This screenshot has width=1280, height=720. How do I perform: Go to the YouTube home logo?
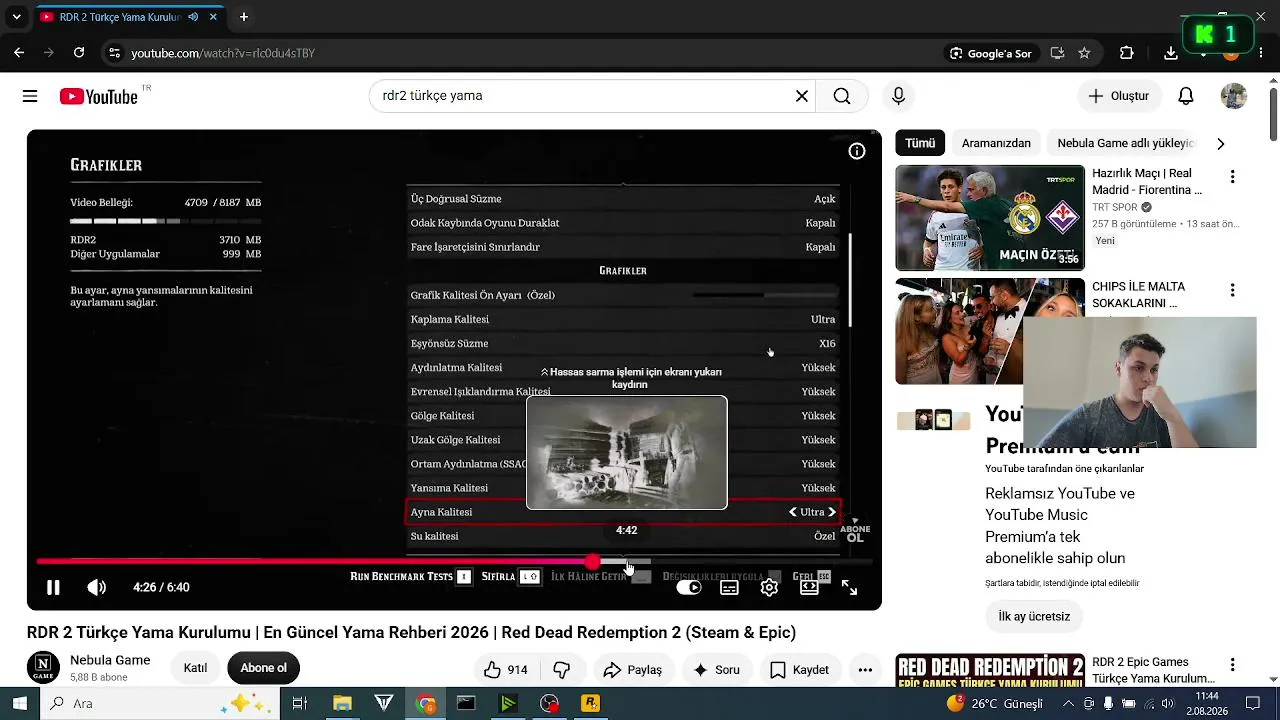pyautogui.click(x=98, y=96)
